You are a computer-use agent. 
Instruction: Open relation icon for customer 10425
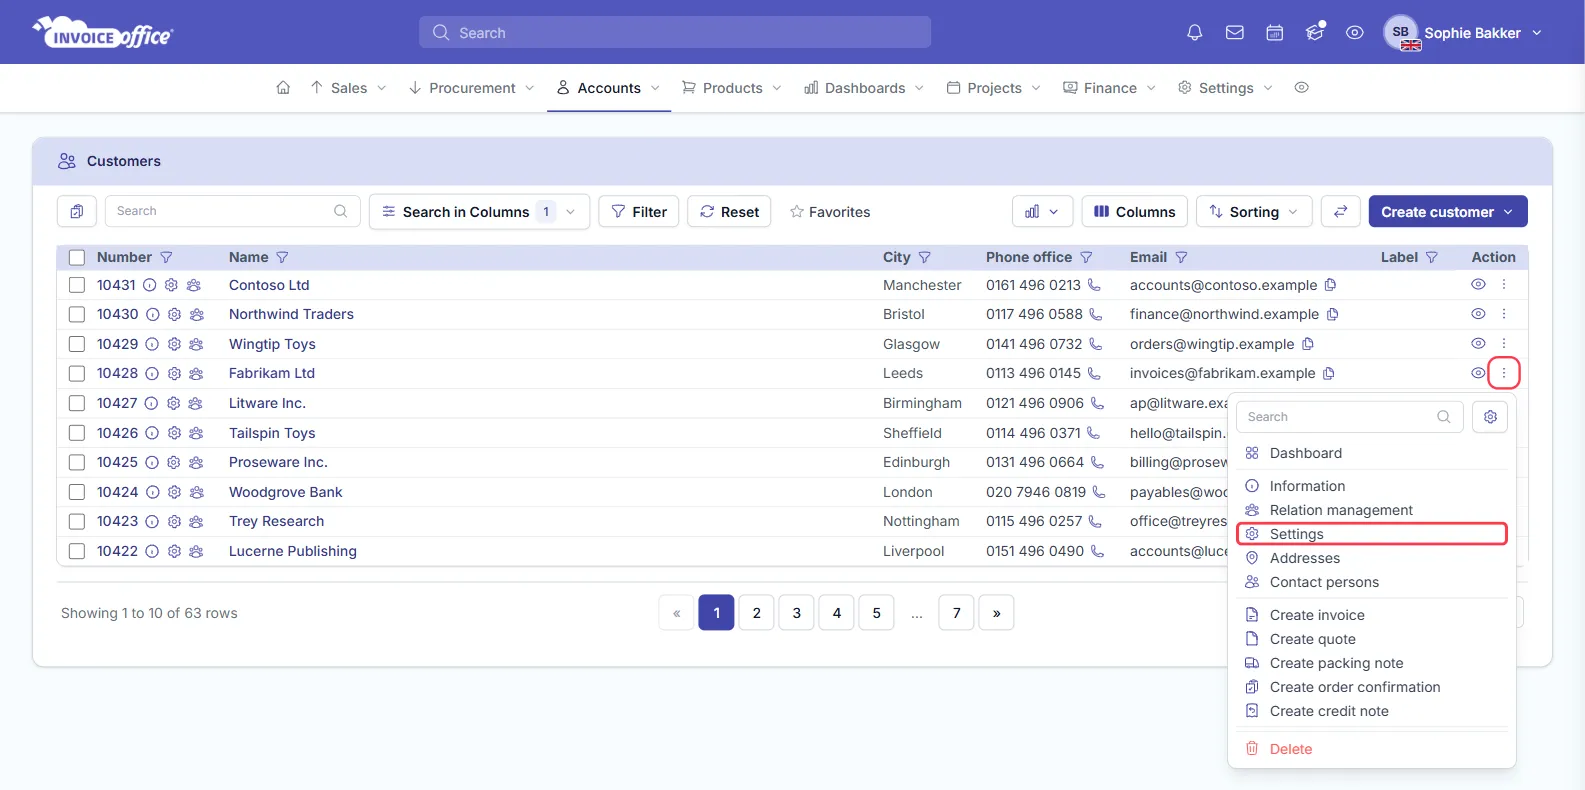[x=195, y=462]
